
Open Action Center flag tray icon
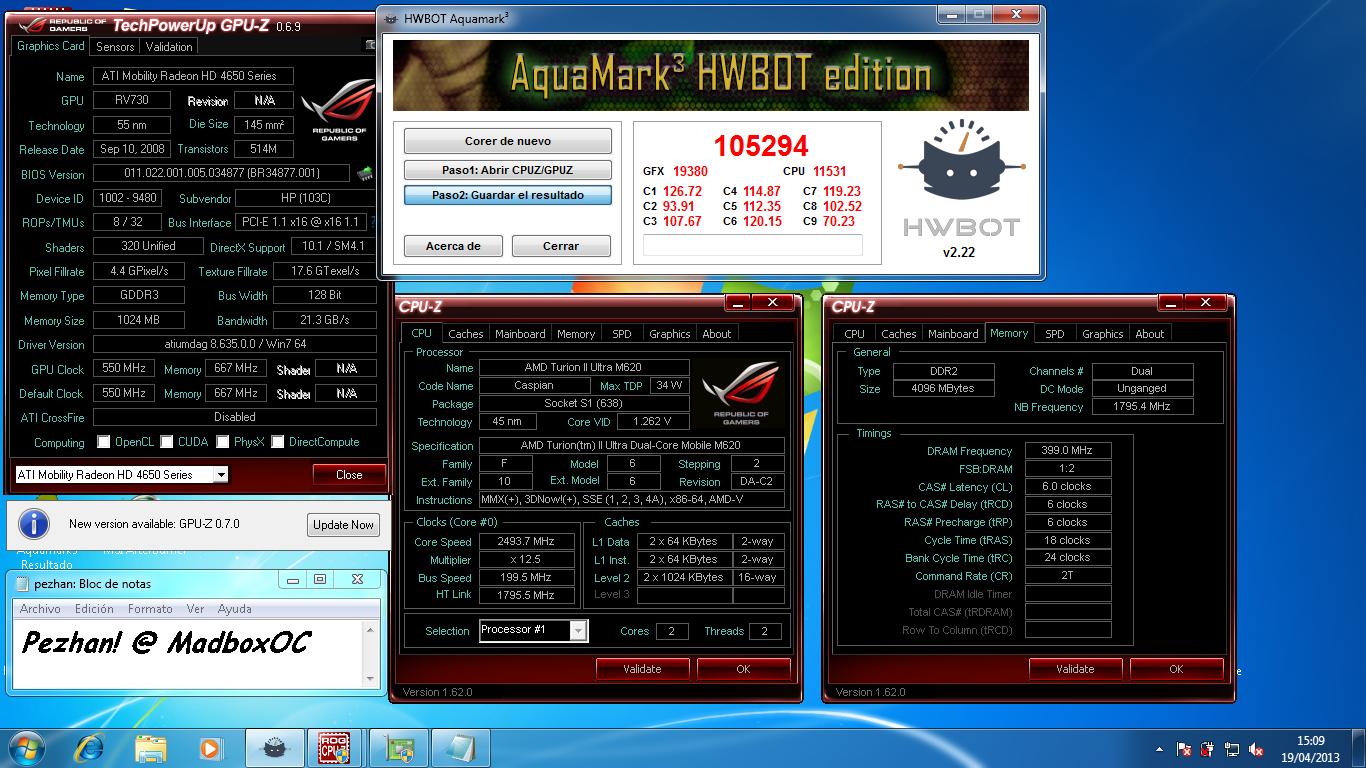tap(1184, 749)
